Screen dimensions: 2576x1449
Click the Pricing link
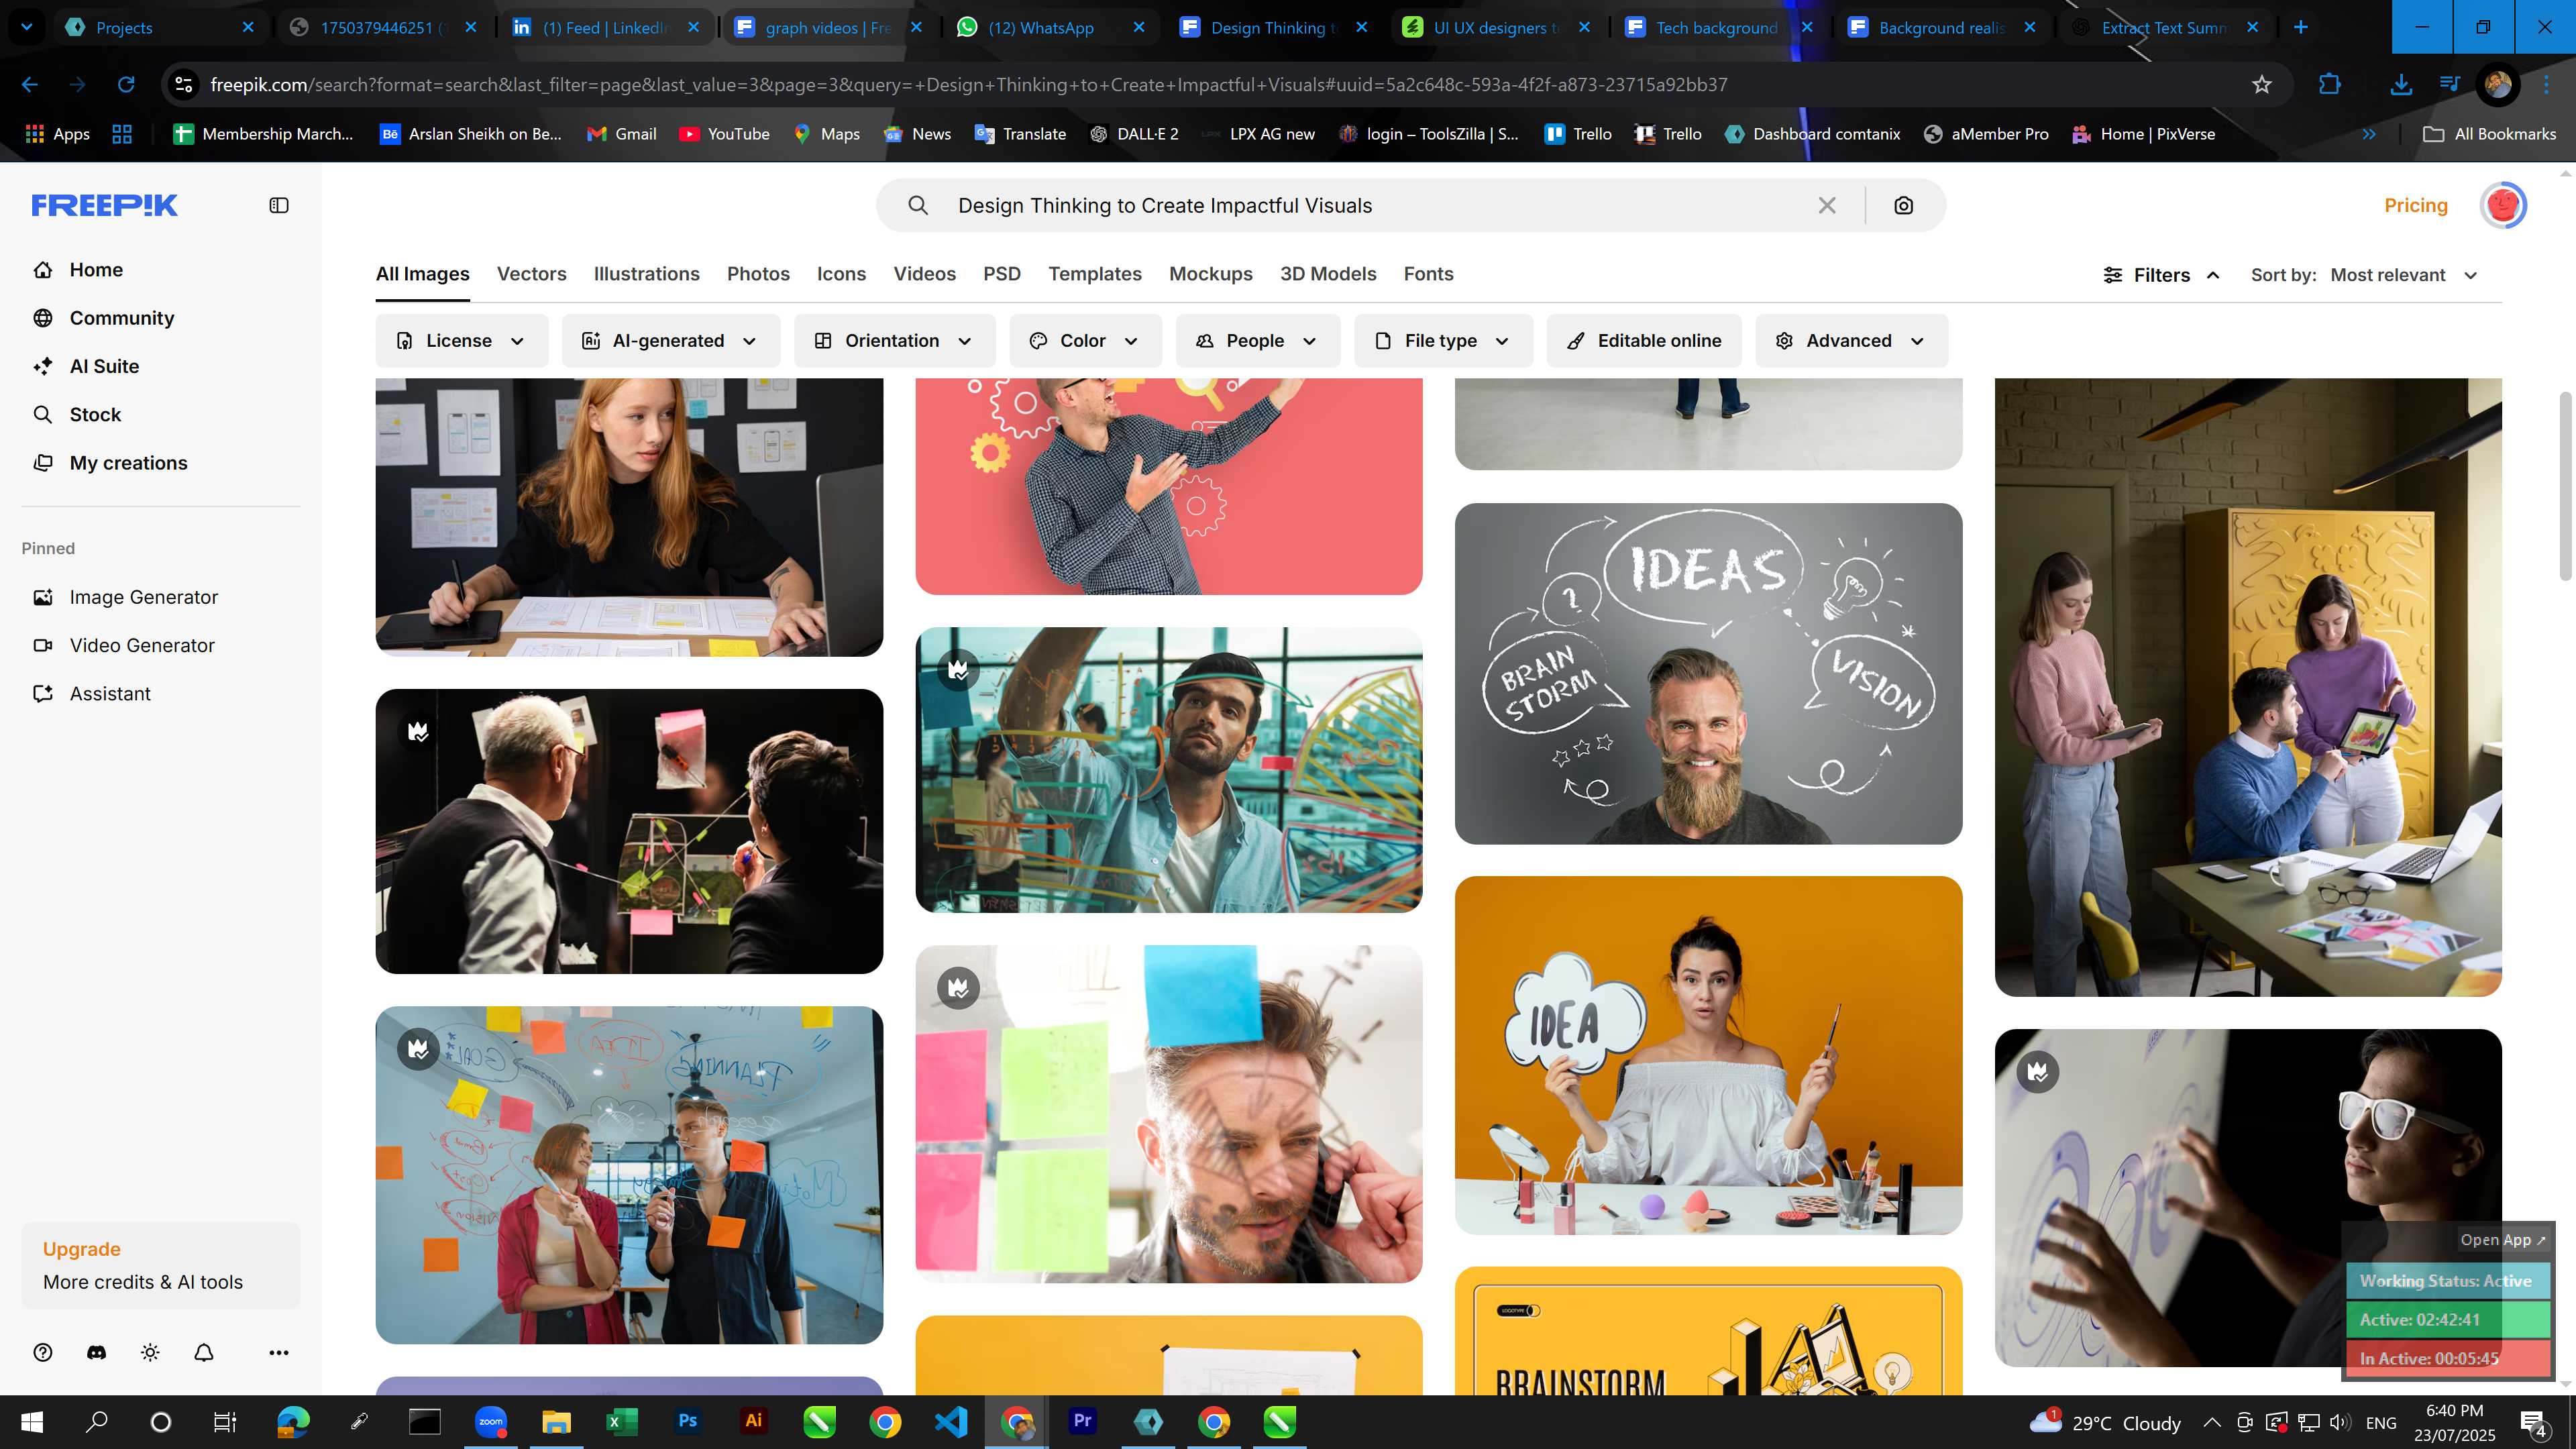pos(2416,205)
